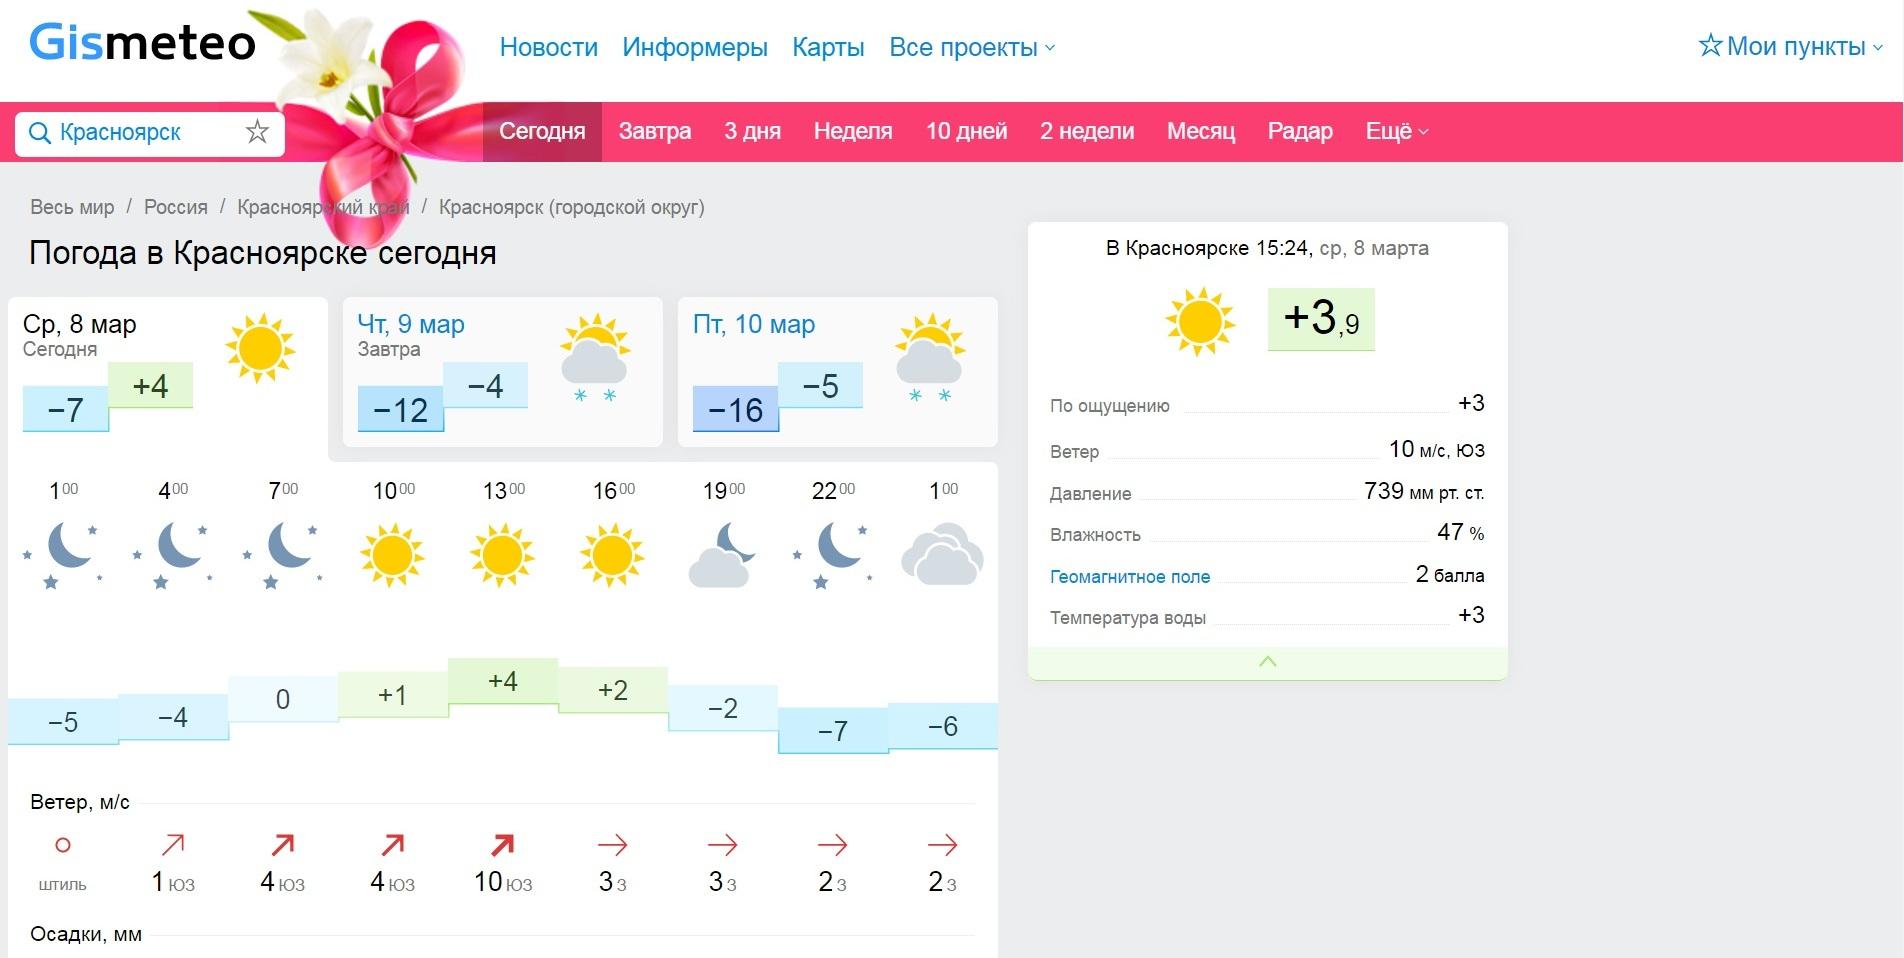
Task: Click the strong wind arrow above 10 ЮЗ
Action: (502, 845)
